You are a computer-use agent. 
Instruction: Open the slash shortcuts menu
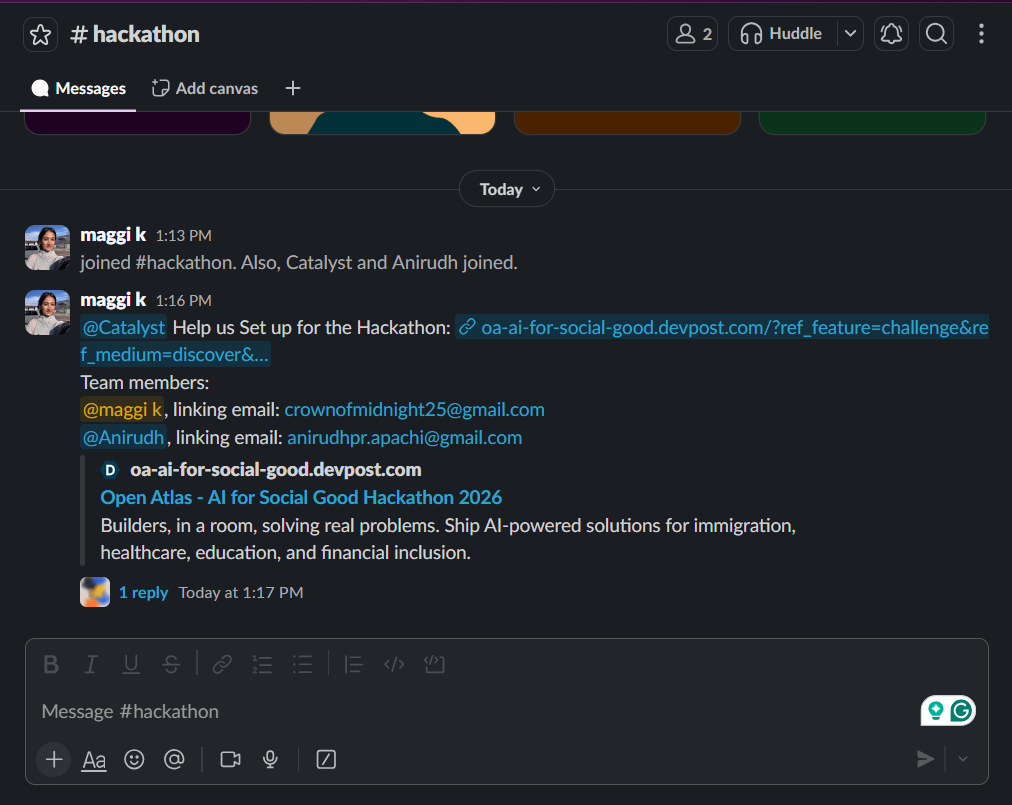click(326, 759)
